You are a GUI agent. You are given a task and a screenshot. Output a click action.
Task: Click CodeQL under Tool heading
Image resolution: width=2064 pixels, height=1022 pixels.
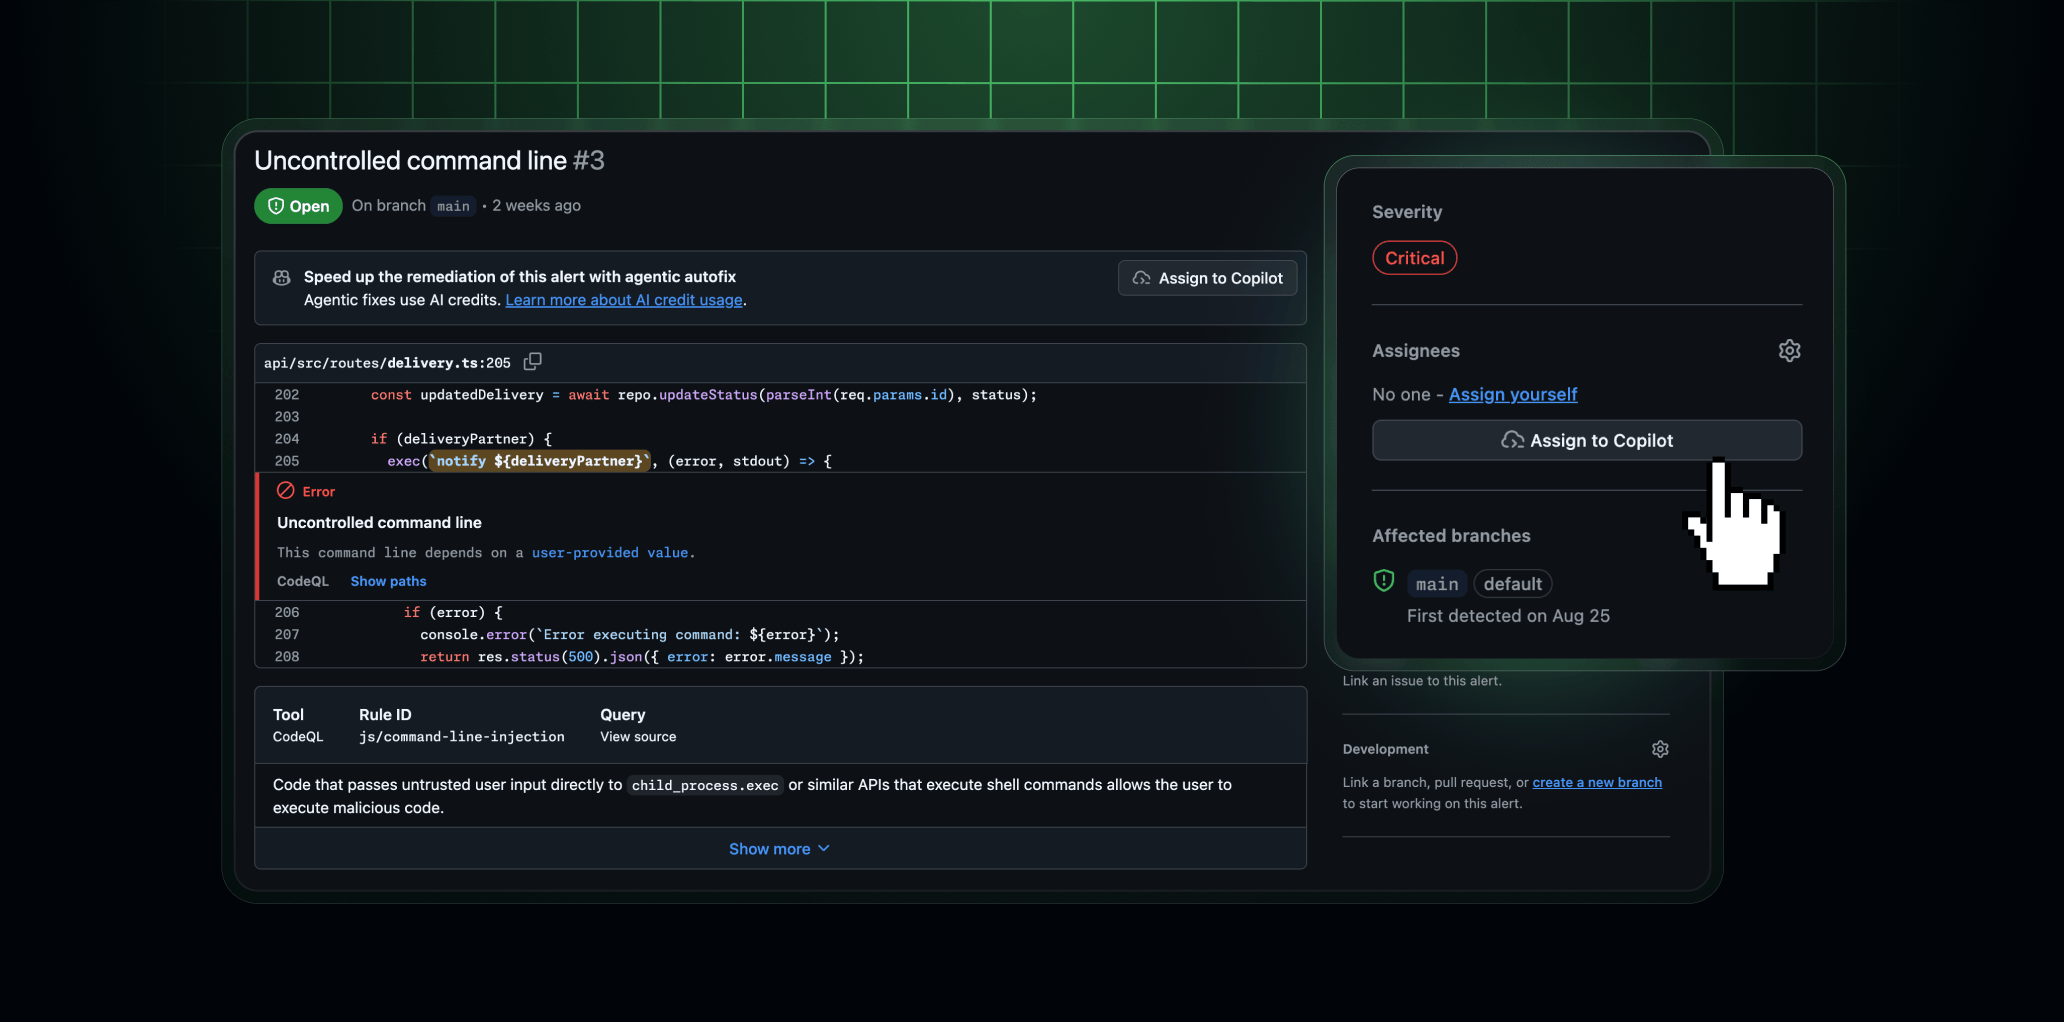coord(298,737)
